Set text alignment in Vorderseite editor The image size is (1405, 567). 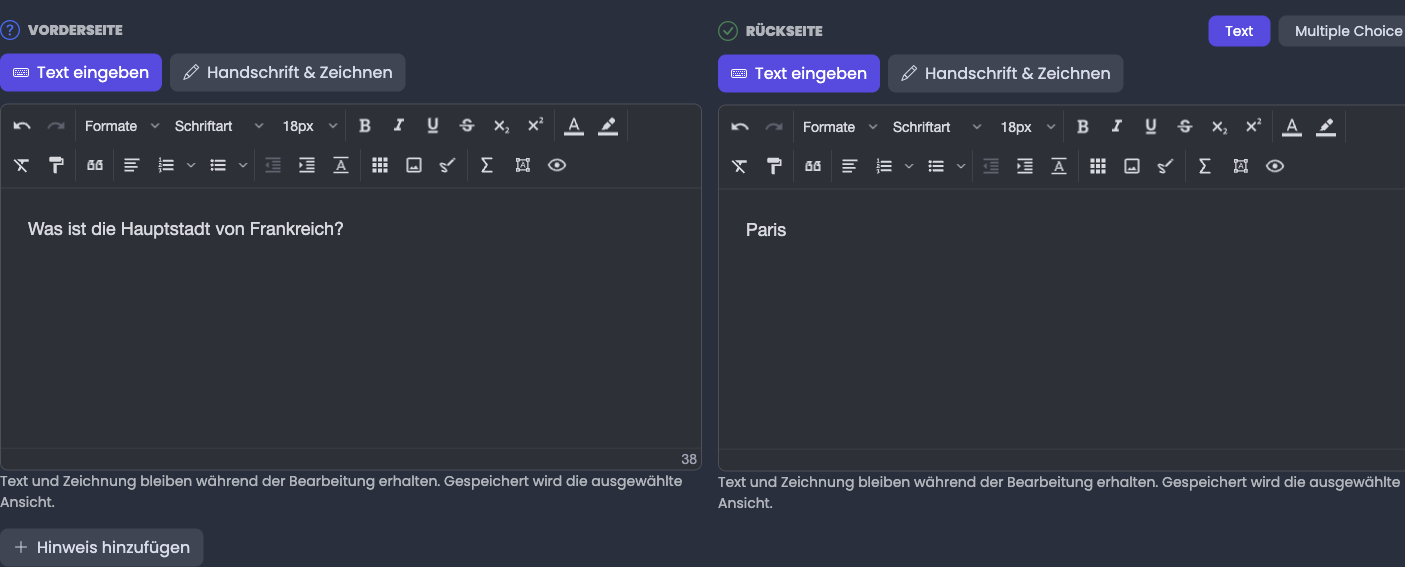pyautogui.click(x=132, y=166)
